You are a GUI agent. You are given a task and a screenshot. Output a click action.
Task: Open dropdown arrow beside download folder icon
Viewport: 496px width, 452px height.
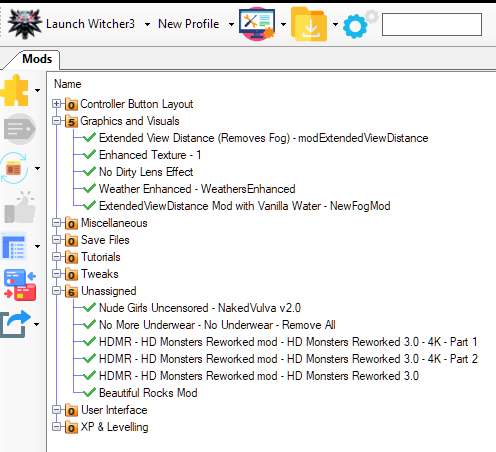coord(335,24)
